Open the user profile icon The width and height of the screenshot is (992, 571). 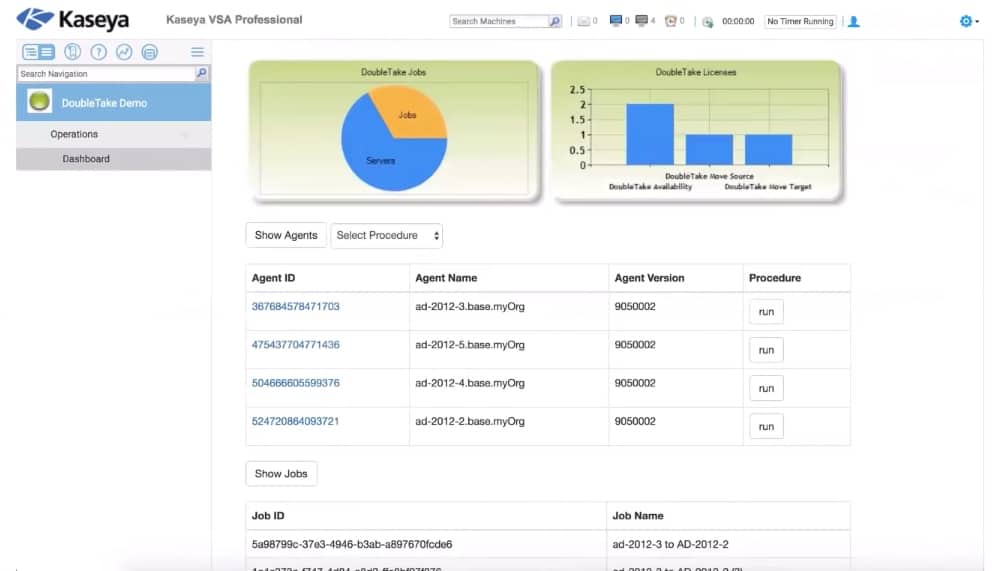point(853,21)
